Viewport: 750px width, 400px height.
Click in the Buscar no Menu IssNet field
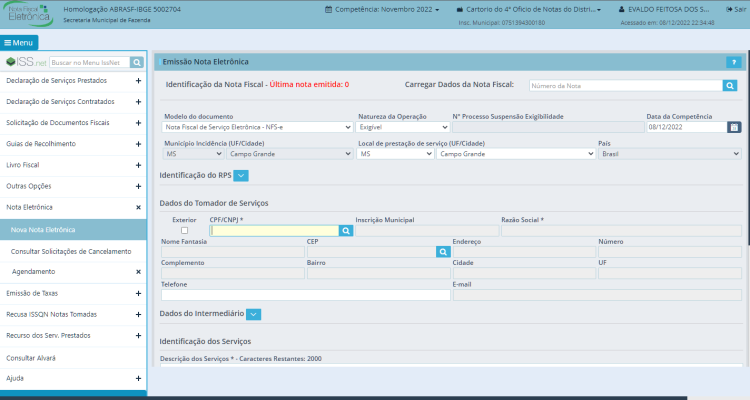coord(89,63)
